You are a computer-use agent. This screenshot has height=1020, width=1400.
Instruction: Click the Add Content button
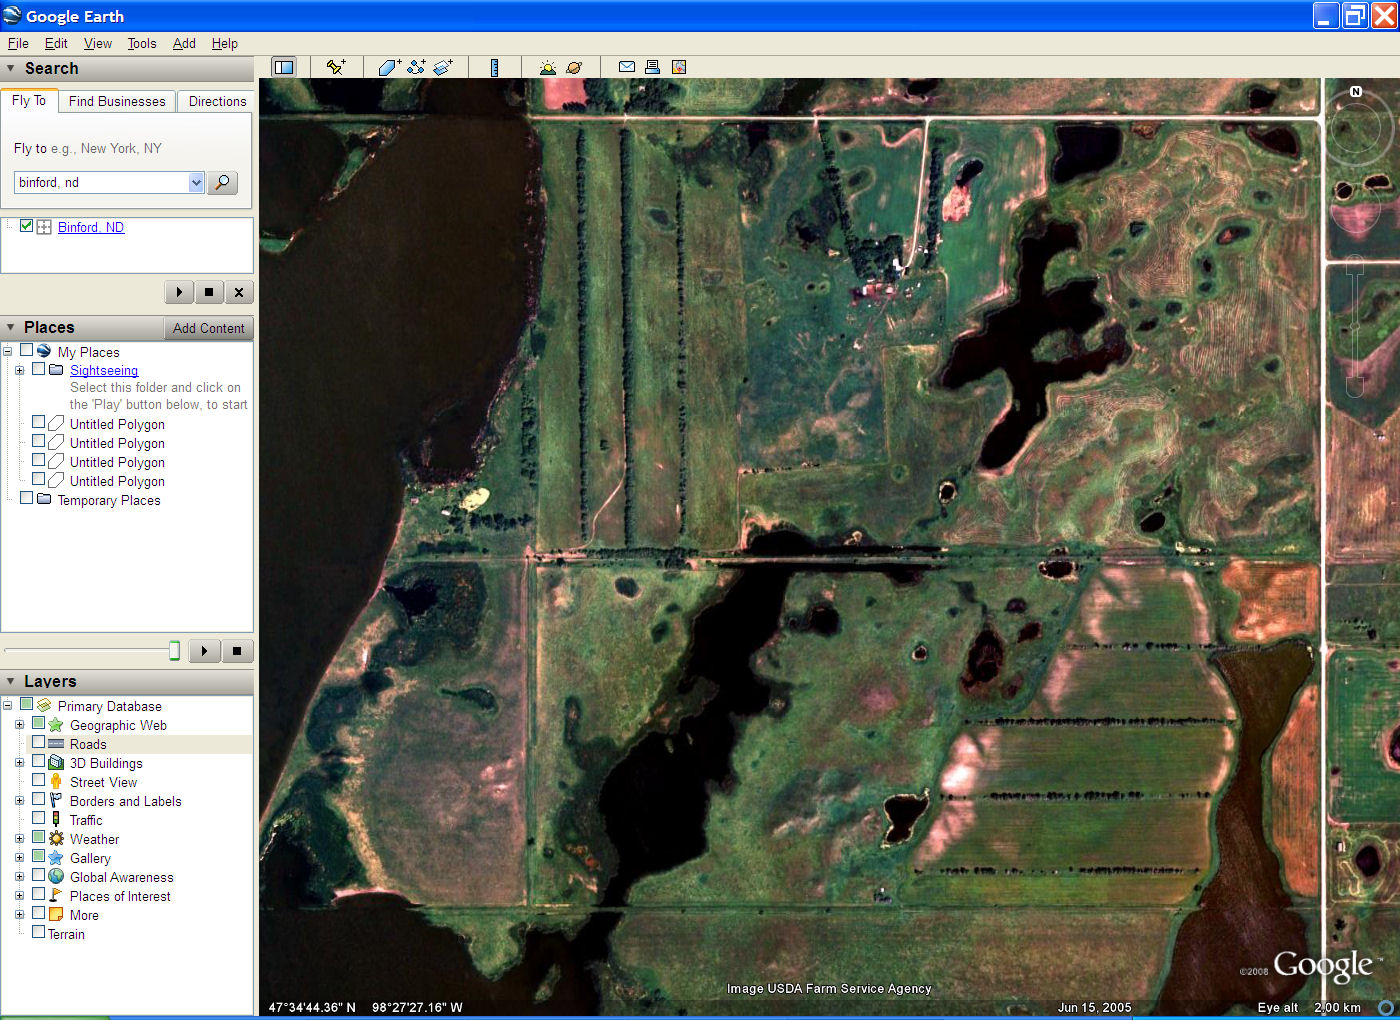[x=208, y=328]
